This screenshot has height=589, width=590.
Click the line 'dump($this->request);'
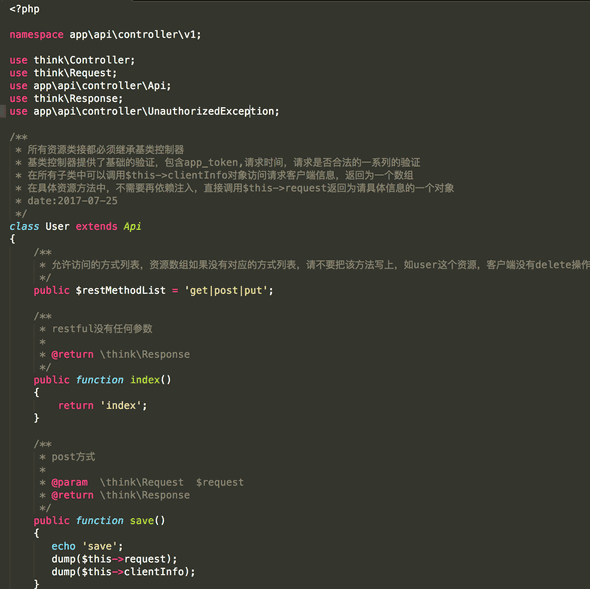[114, 559]
